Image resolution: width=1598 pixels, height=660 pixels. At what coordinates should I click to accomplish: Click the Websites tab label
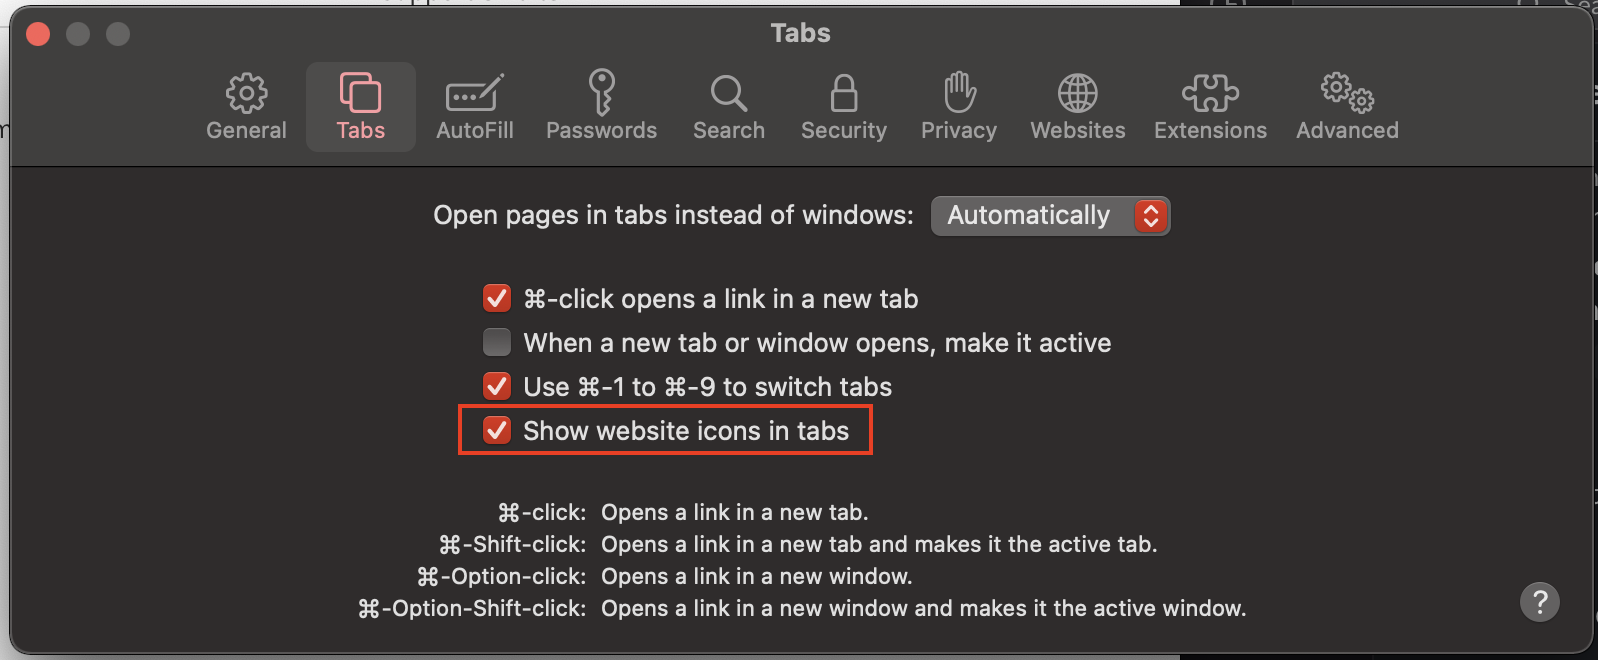tap(1077, 130)
